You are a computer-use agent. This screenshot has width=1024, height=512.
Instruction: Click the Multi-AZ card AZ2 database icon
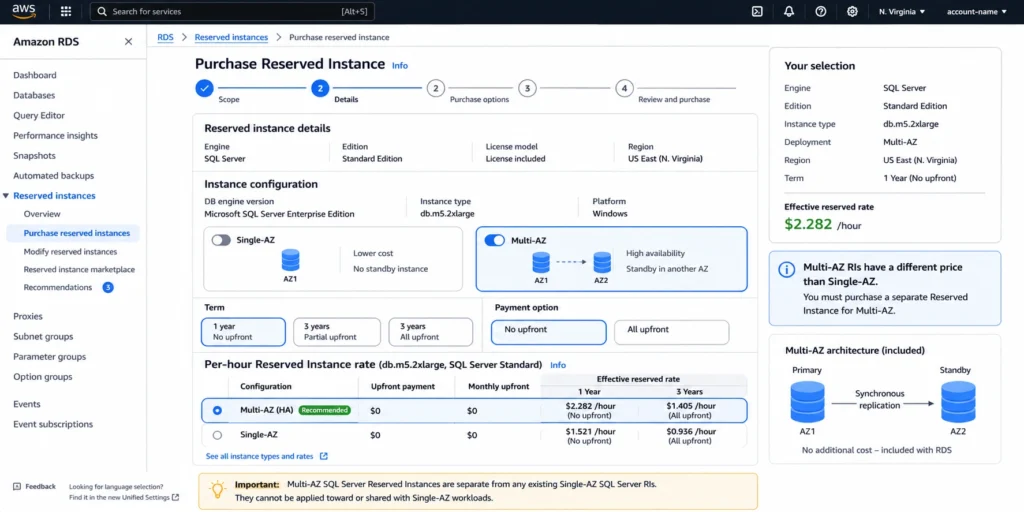602,263
